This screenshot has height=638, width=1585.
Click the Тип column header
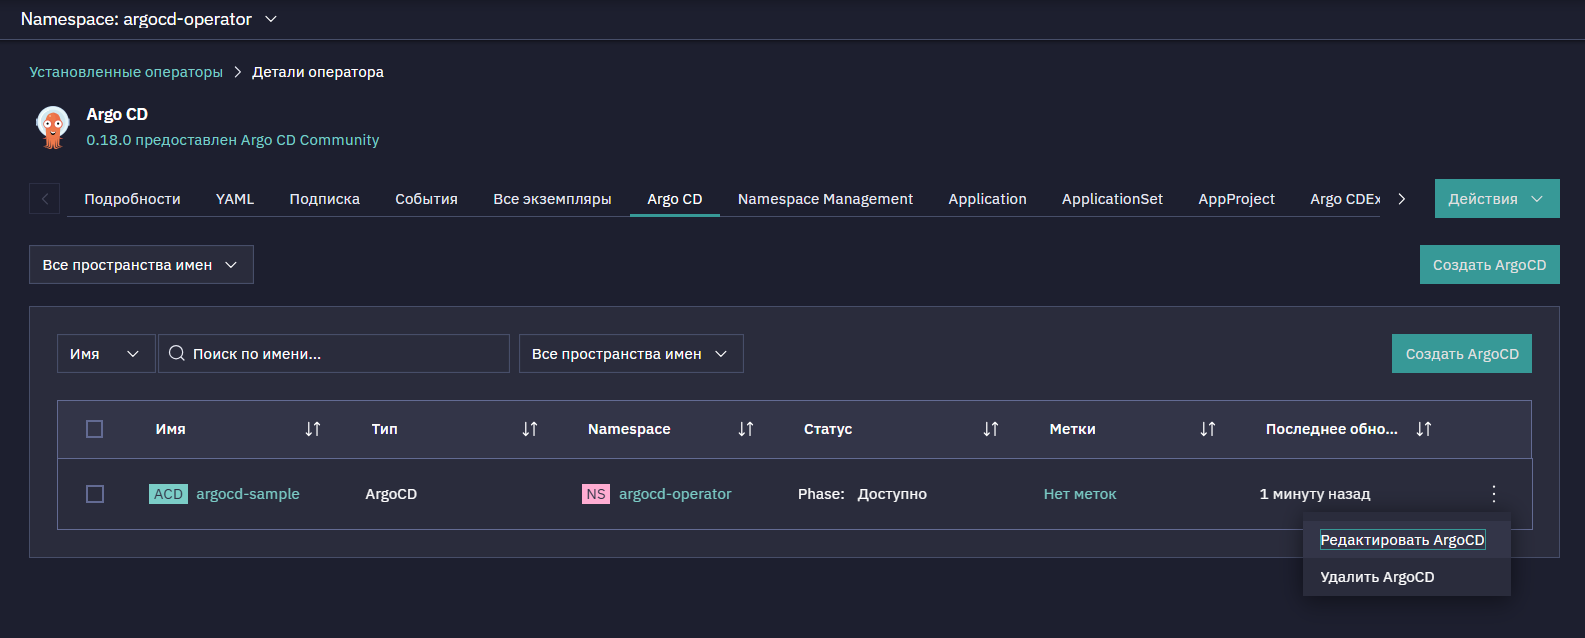point(385,429)
